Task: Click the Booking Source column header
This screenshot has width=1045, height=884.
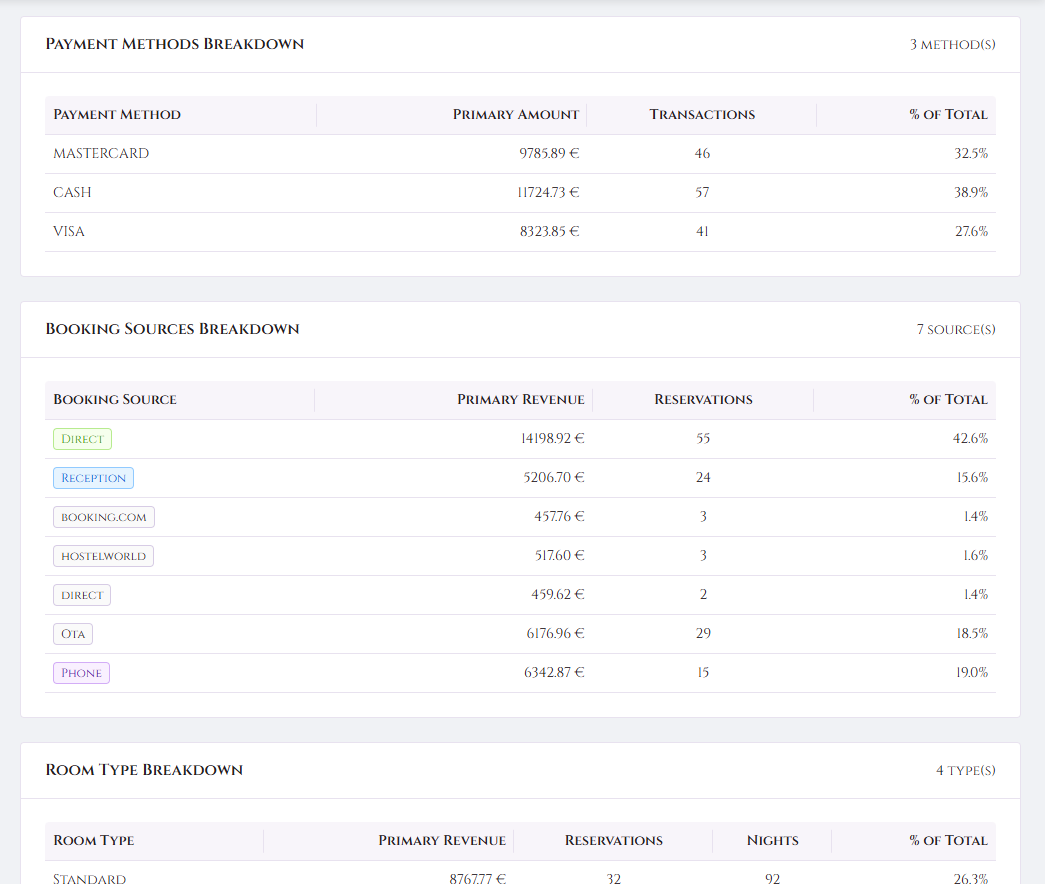Action: [115, 400]
